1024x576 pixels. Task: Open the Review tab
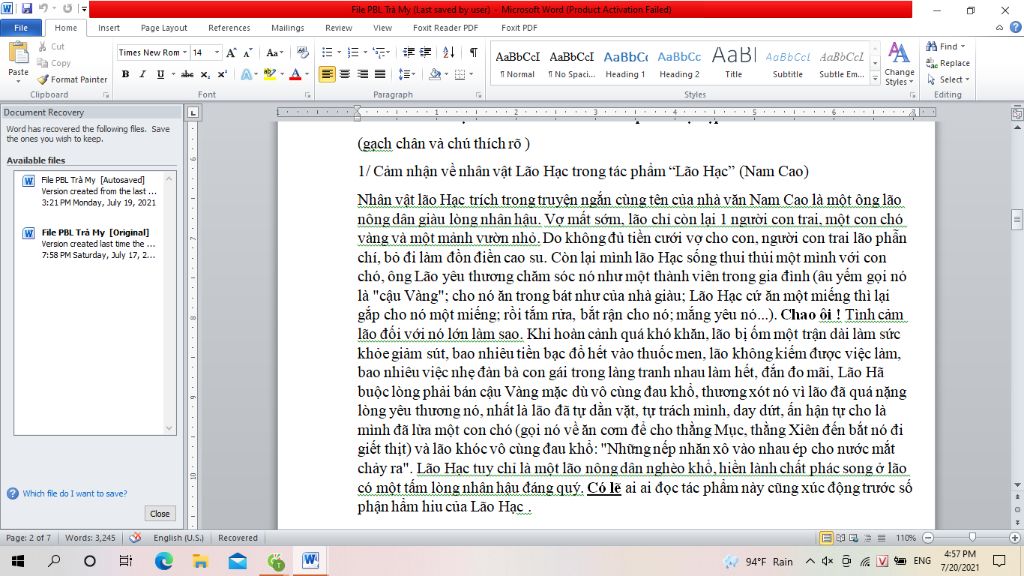coord(338,27)
